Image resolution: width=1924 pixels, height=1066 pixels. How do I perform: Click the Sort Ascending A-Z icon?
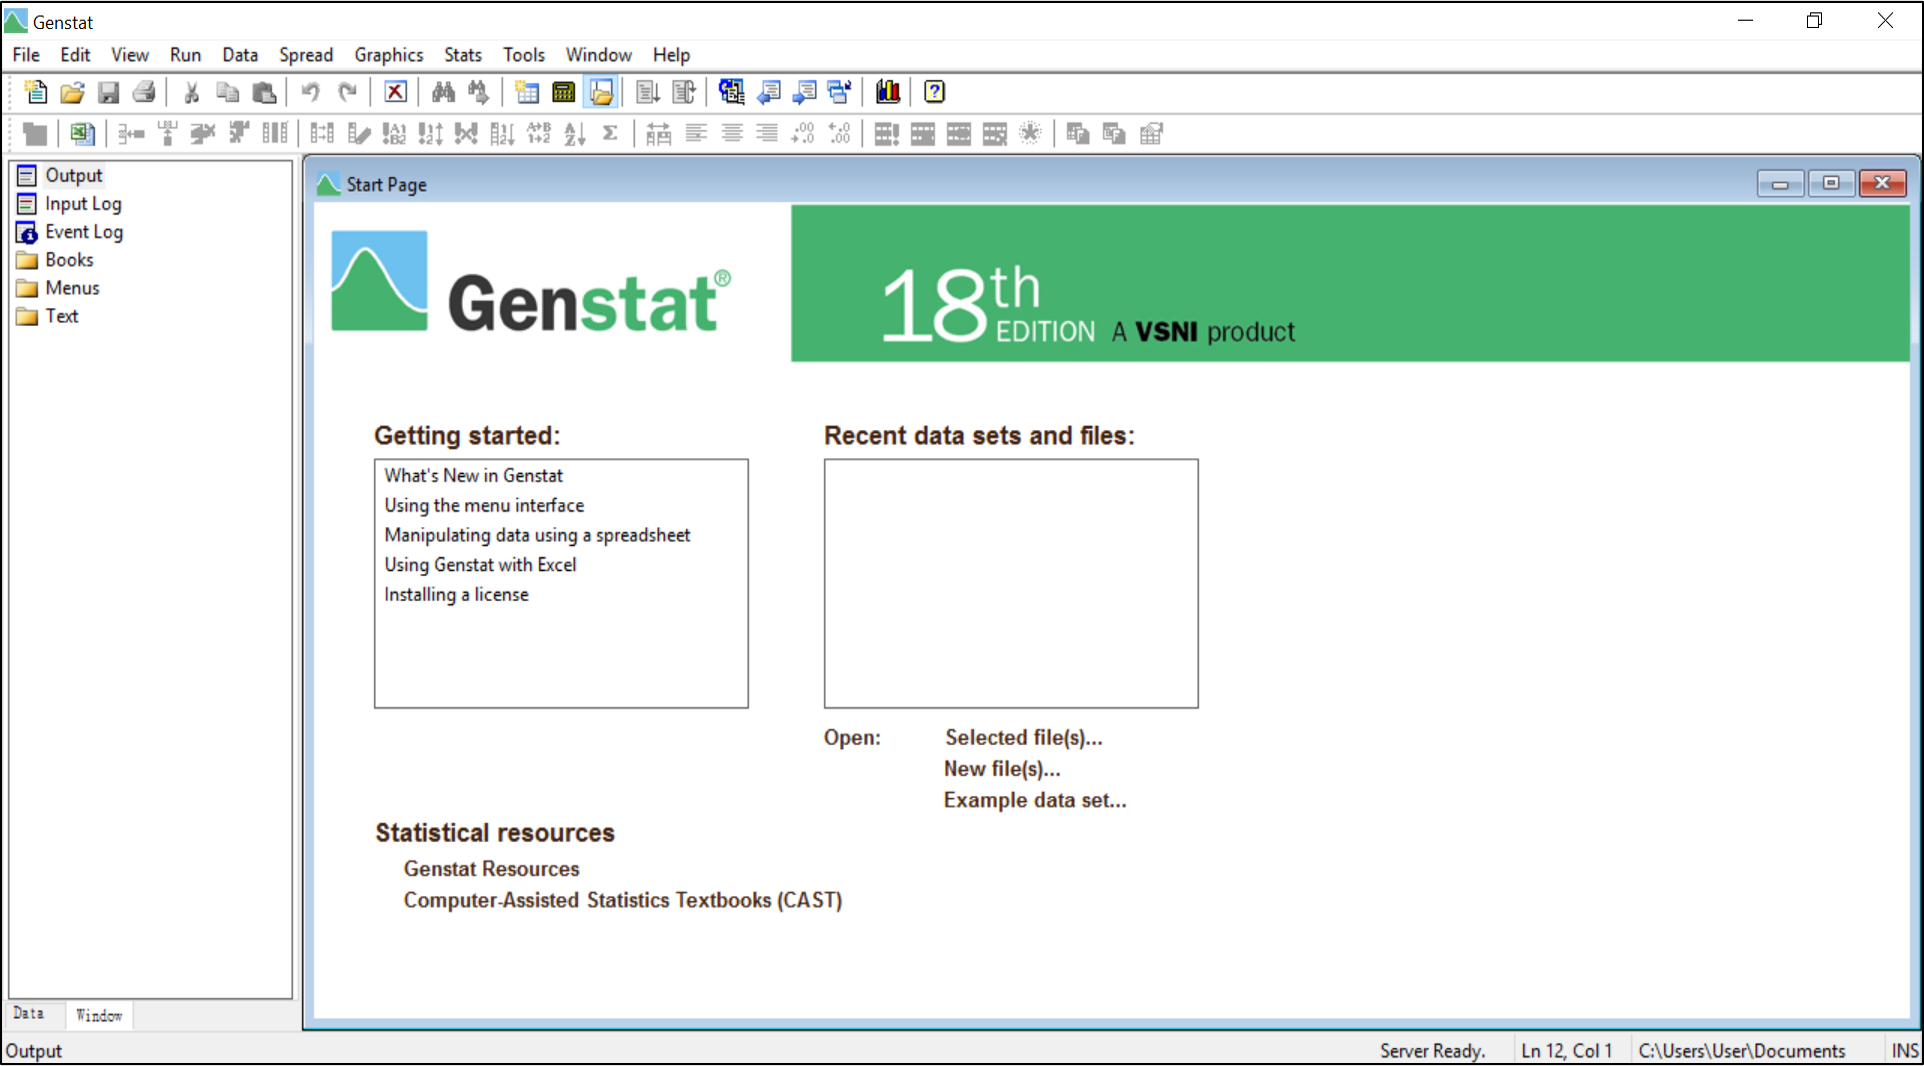pyautogui.click(x=574, y=133)
